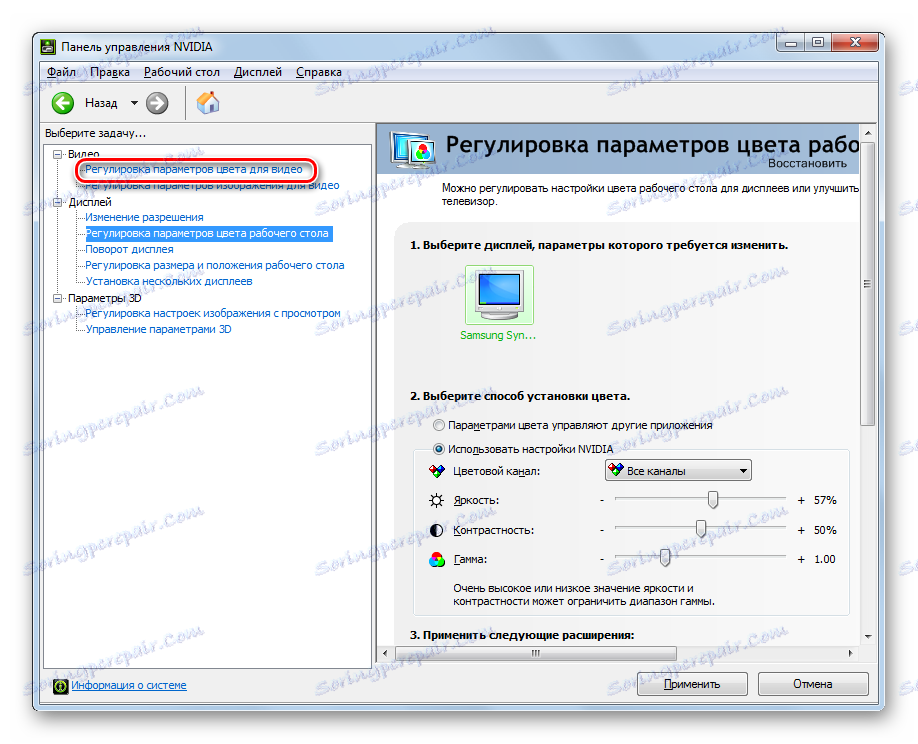Click the green Back arrow icon
The height and width of the screenshot is (744, 918).
tap(63, 103)
